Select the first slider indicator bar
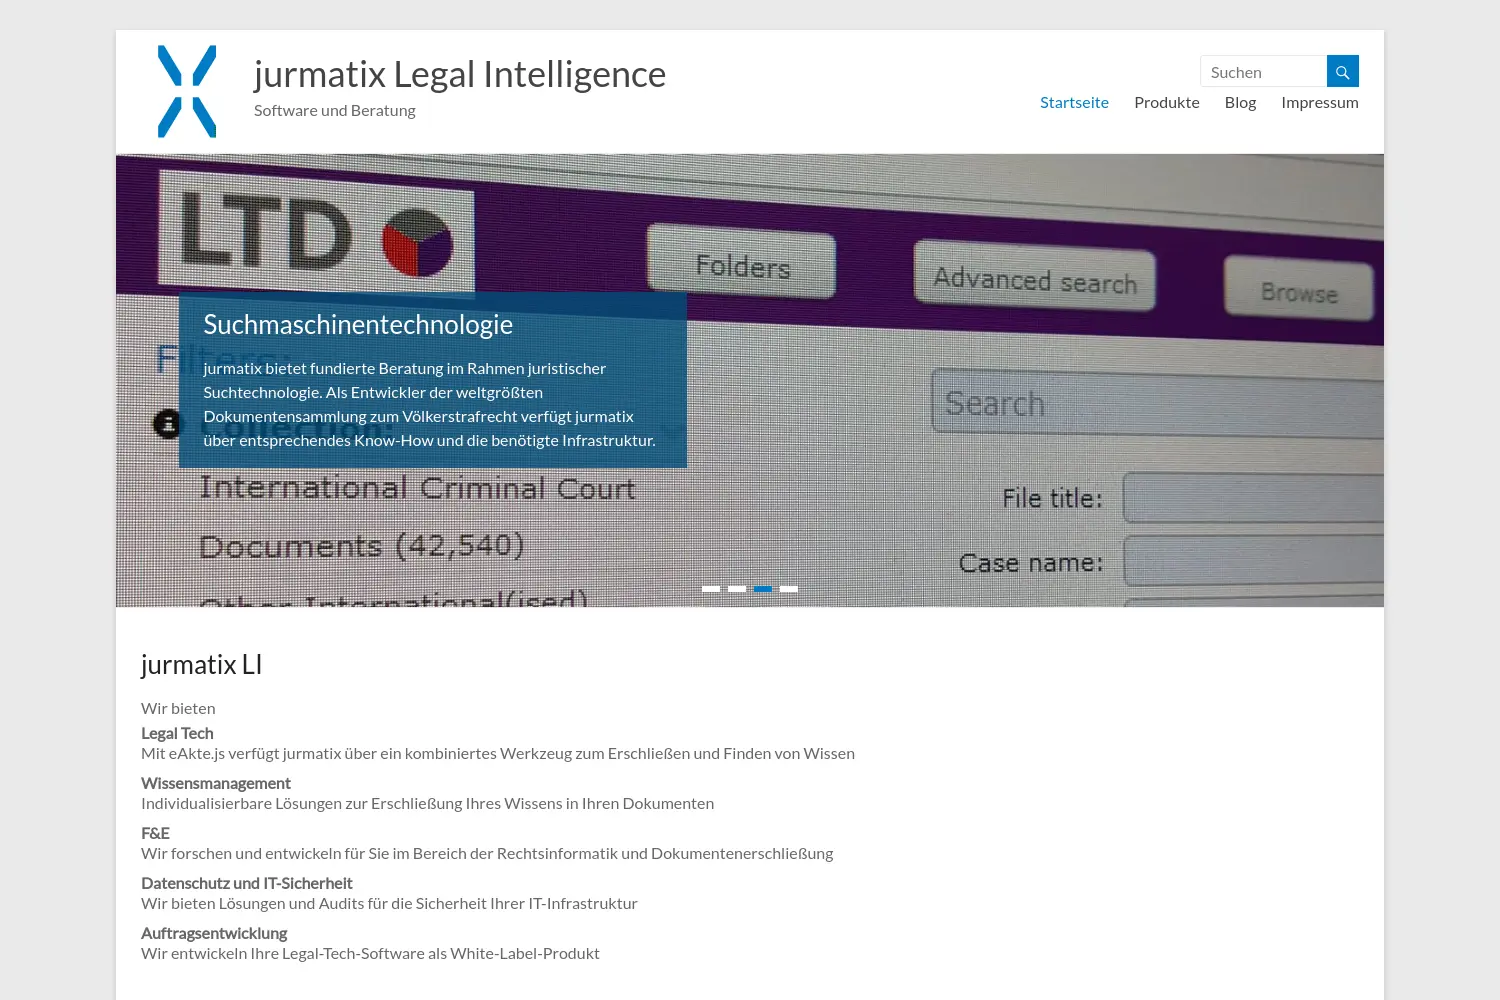This screenshot has width=1500, height=1000. click(711, 589)
